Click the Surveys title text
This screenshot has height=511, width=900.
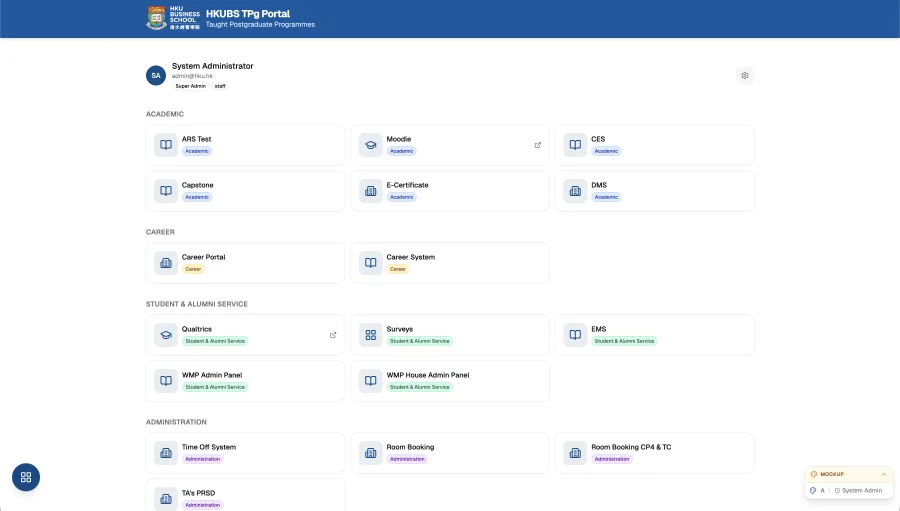point(399,329)
